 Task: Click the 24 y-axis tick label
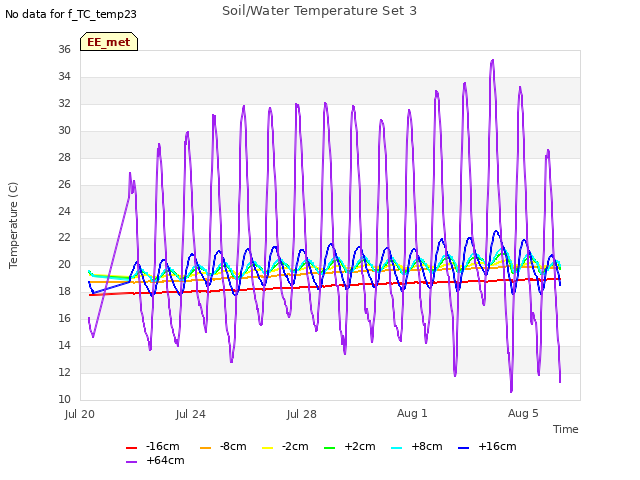[x=64, y=211]
